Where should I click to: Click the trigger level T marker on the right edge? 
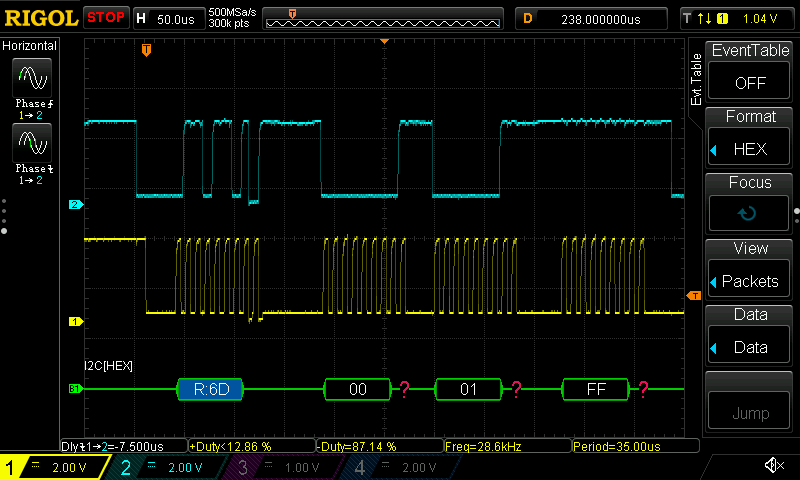(x=693, y=295)
